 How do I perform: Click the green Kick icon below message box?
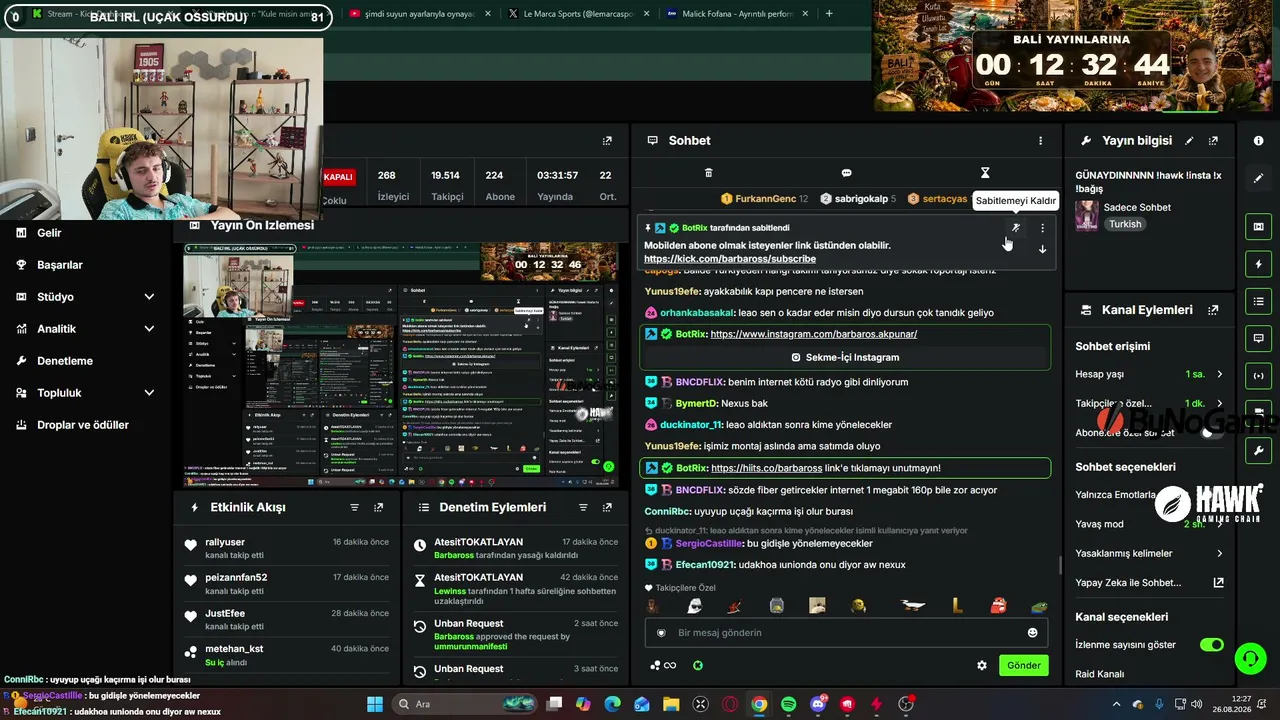coord(698,665)
